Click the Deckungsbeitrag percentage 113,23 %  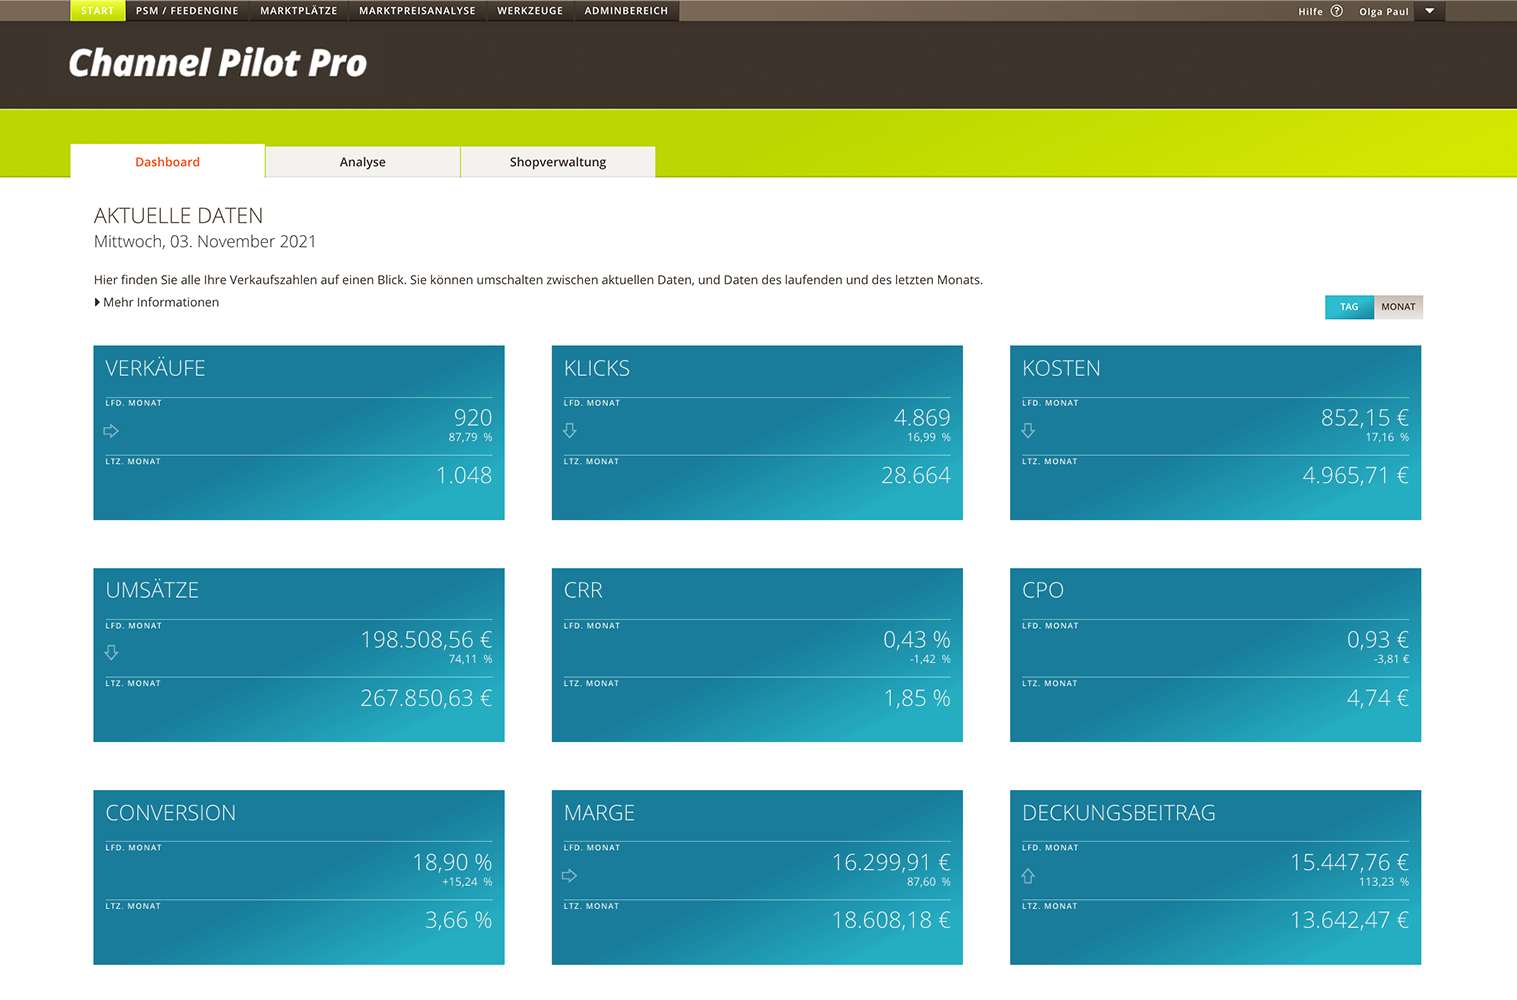(x=1384, y=882)
